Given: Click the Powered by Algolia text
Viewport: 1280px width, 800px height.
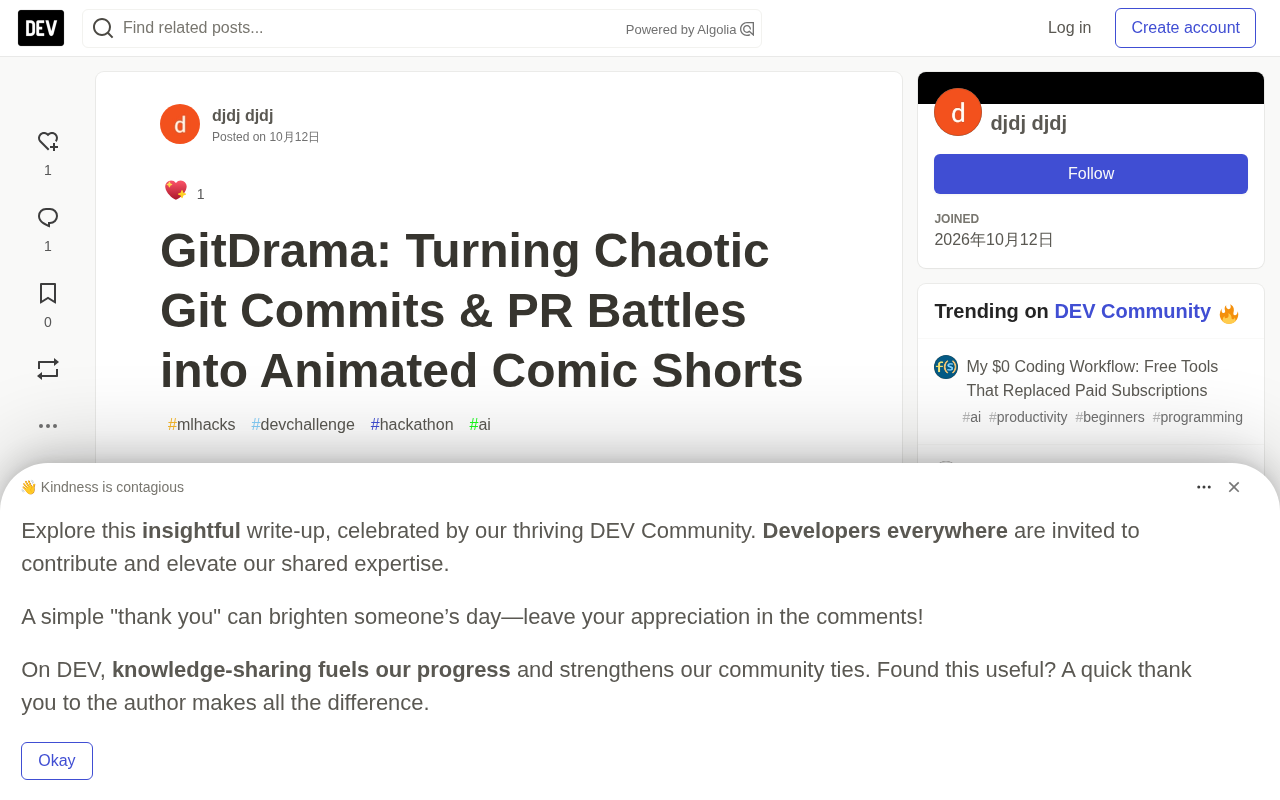Looking at the screenshot, I should [681, 30].
